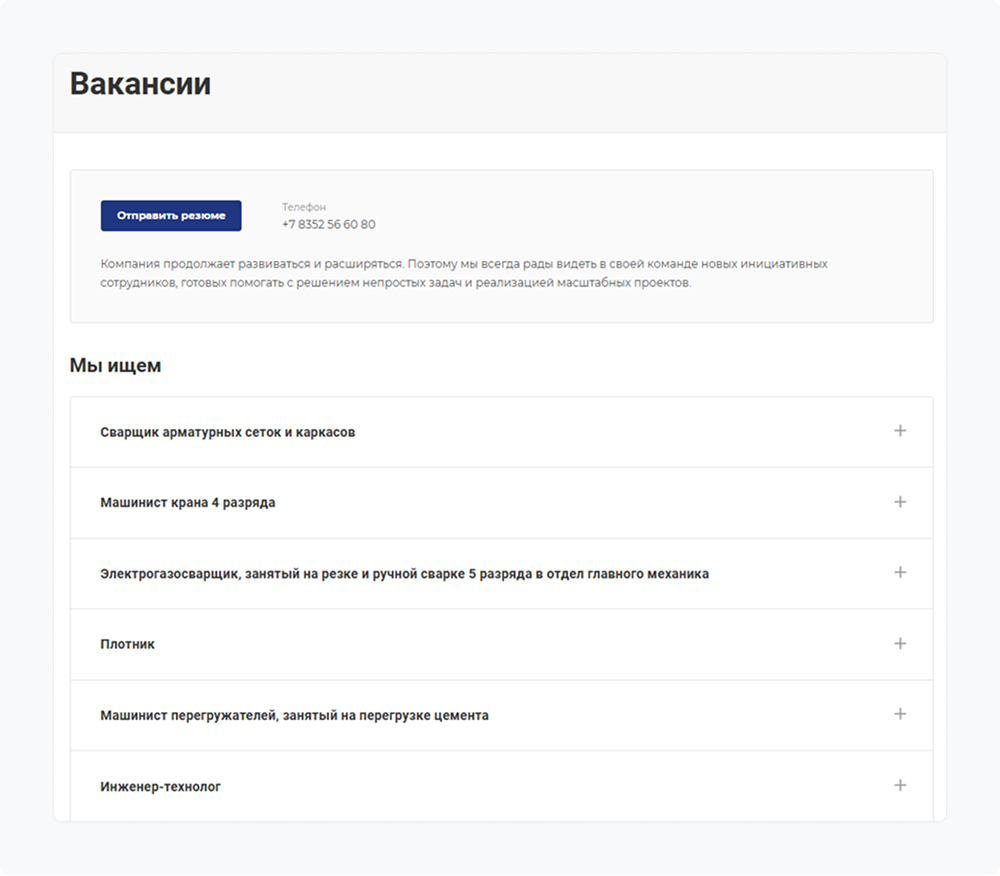Click the Телефон label above the number

tap(304, 207)
